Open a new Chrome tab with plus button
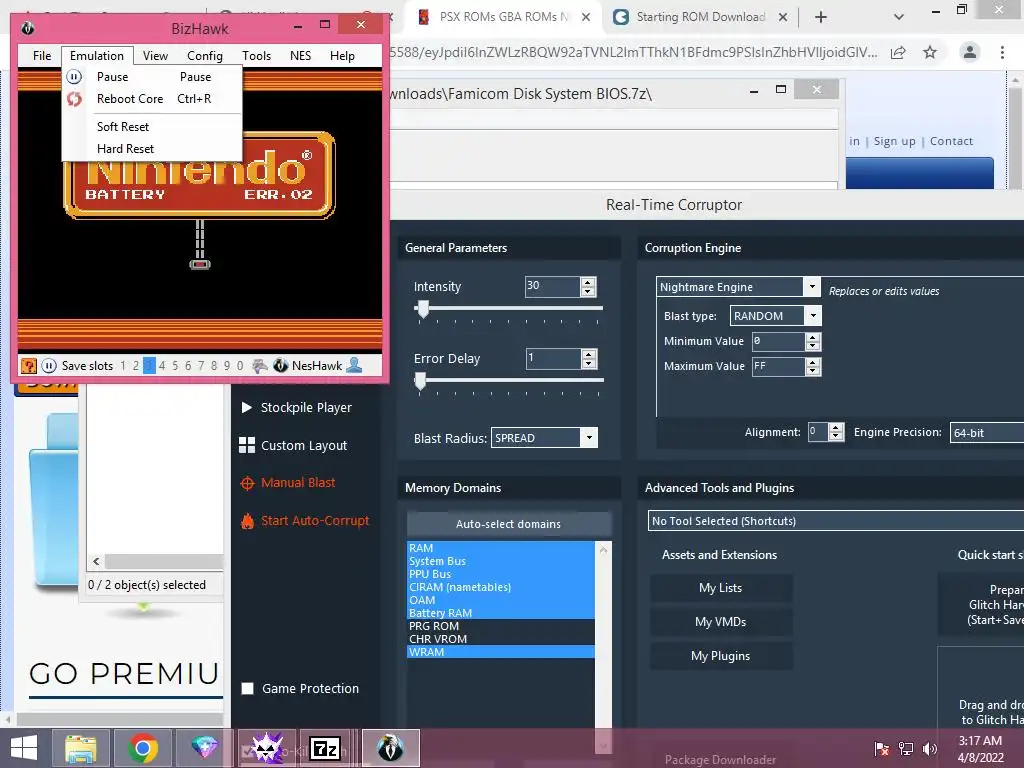 coord(821,17)
